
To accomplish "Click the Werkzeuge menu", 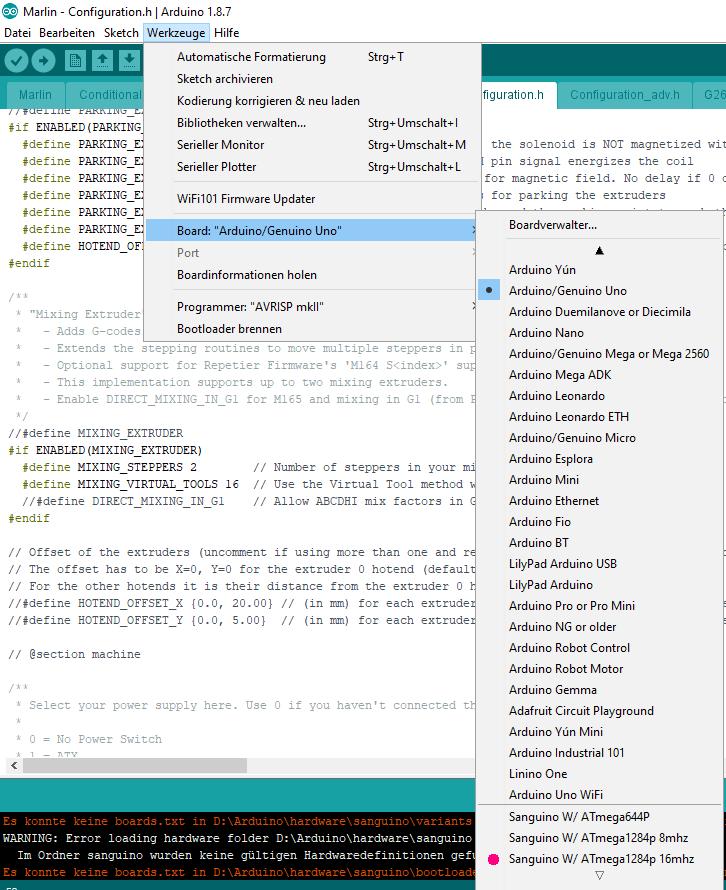I will click(177, 33).
